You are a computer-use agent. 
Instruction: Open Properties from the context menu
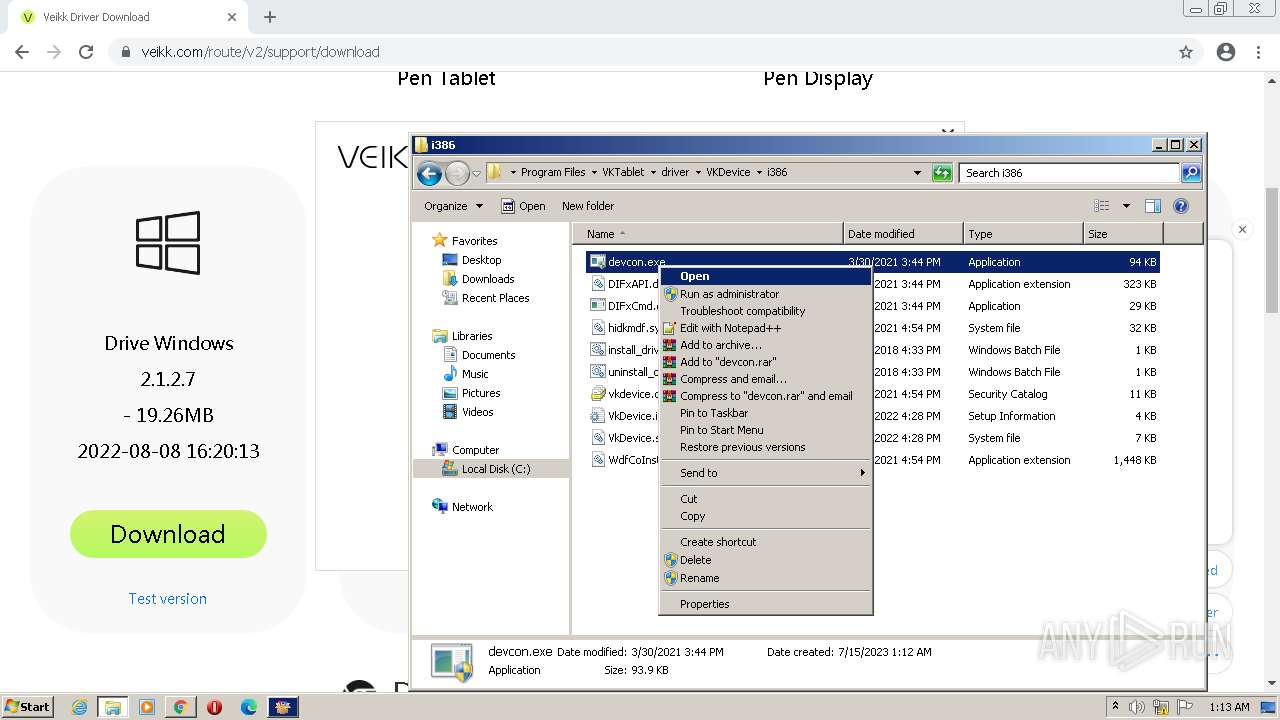click(765, 604)
